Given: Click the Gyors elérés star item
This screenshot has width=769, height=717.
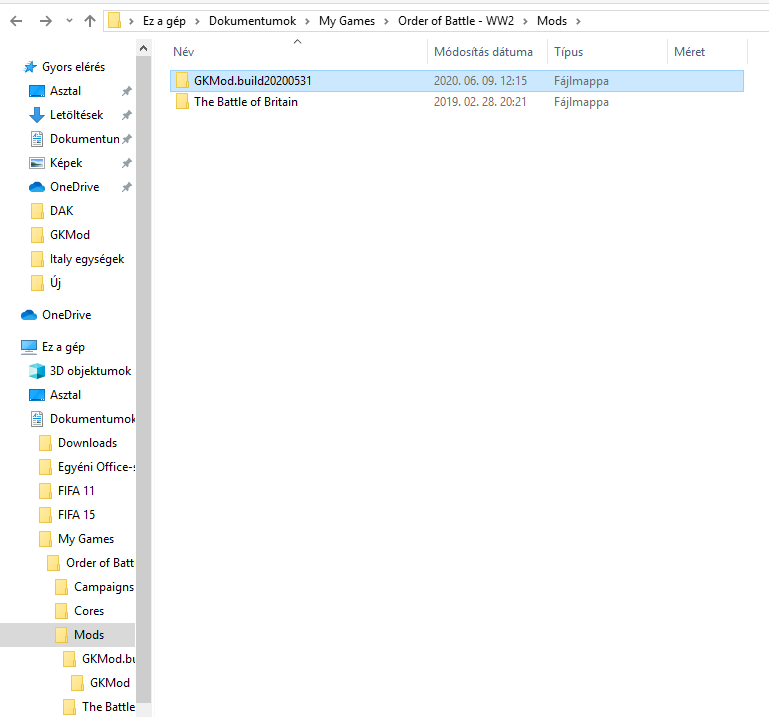Looking at the screenshot, I should tap(72, 67).
